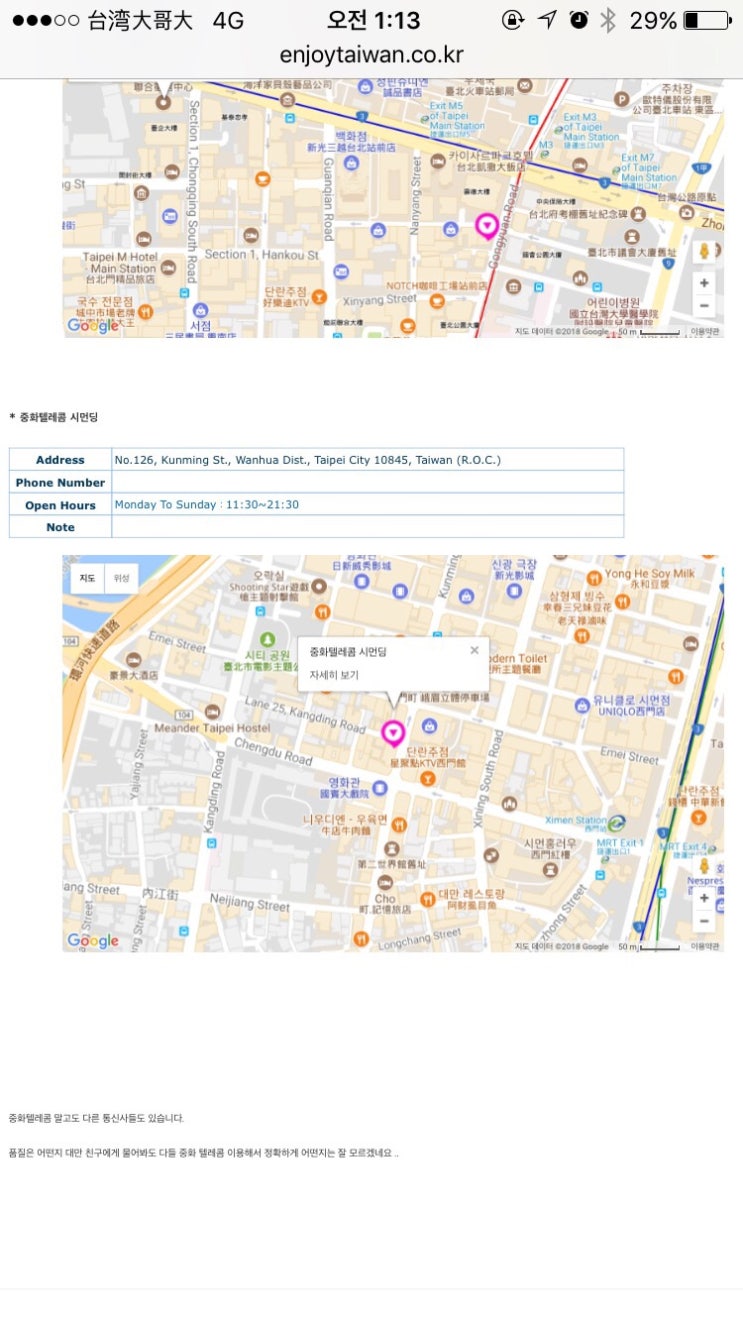The height and width of the screenshot is (1322, 743).
Task: Tap the 대만 레스토랑 restaurant icon
Action: point(427,899)
